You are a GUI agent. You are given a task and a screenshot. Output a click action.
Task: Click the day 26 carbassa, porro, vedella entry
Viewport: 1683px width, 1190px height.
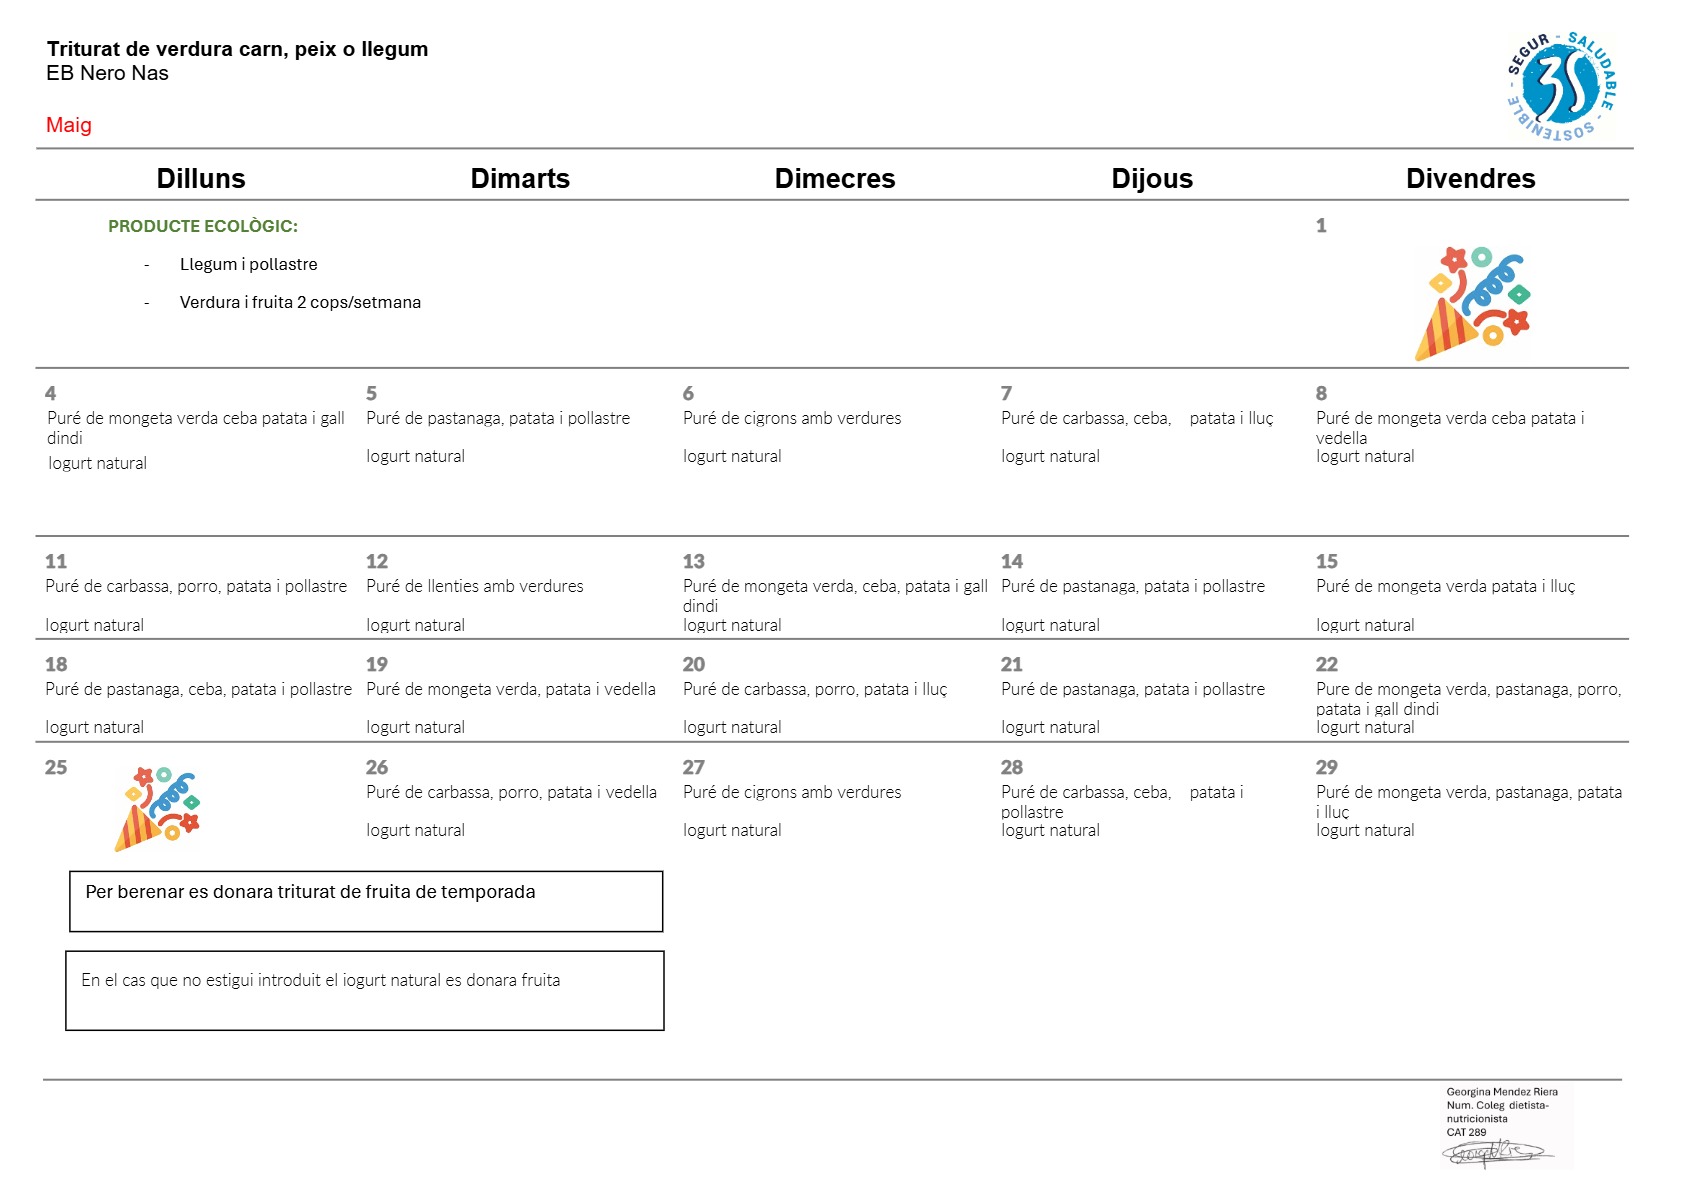511,792
